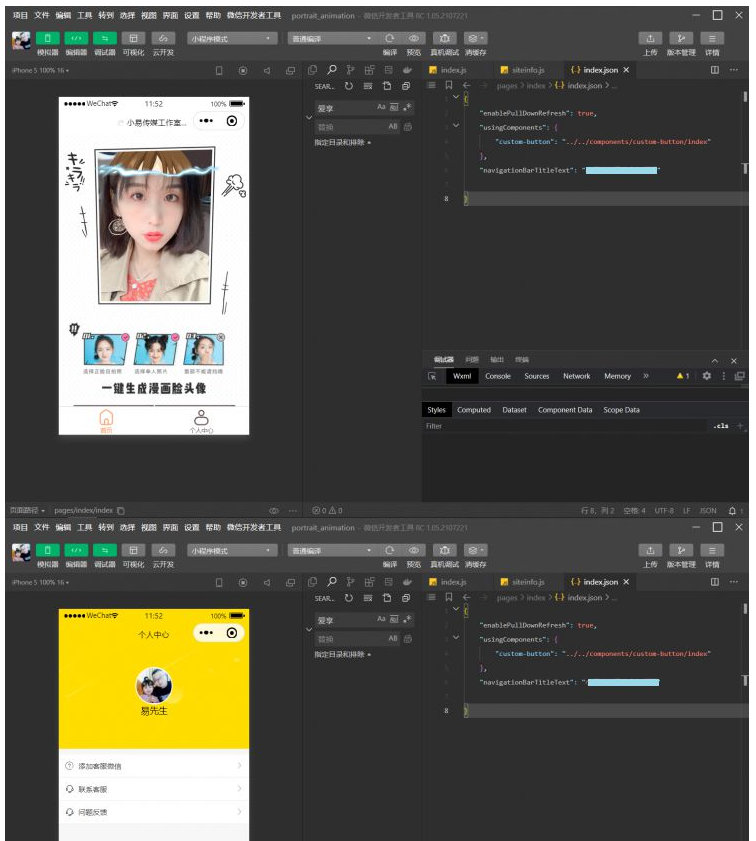756x841 pixels.
Task: Click the 可视化 icon in the upper window toolbar
Action: coord(134,38)
